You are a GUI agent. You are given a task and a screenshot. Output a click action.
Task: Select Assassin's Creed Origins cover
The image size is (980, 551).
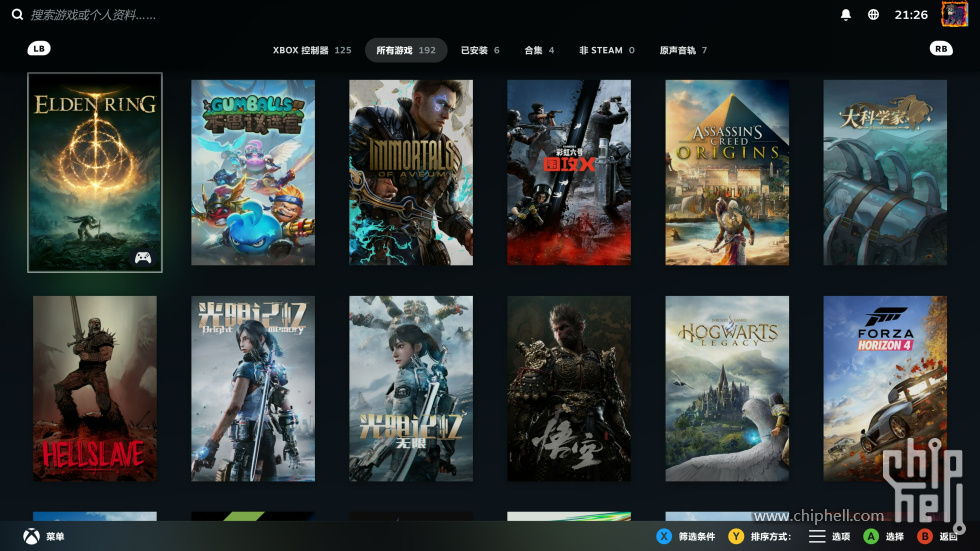click(727, 172)
